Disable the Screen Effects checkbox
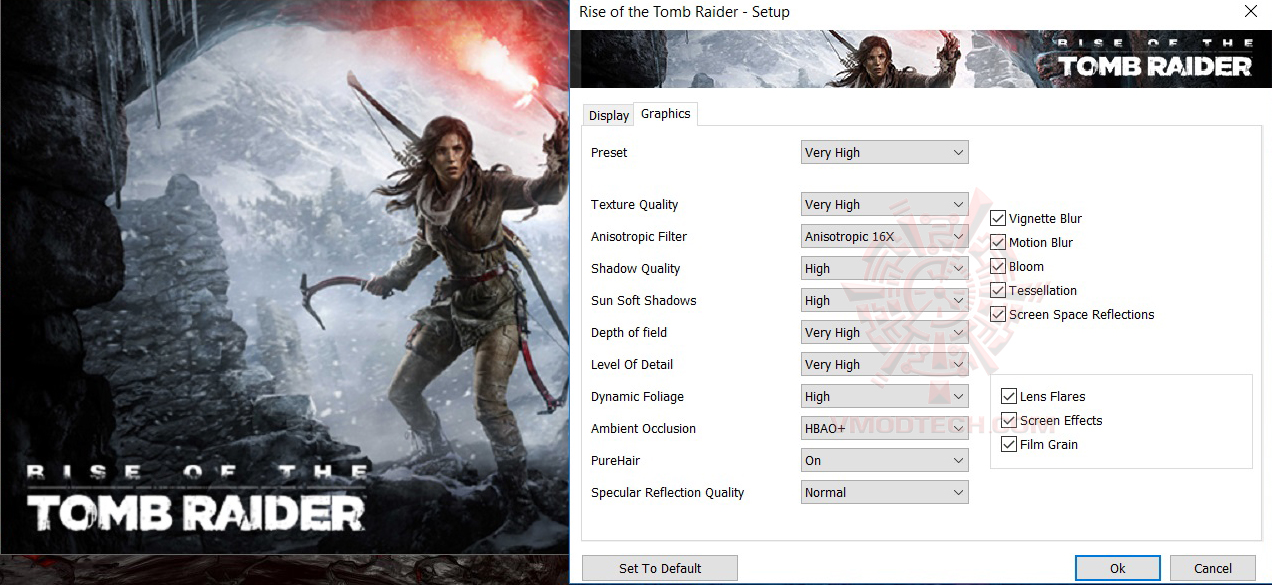 pos(1009,420)
